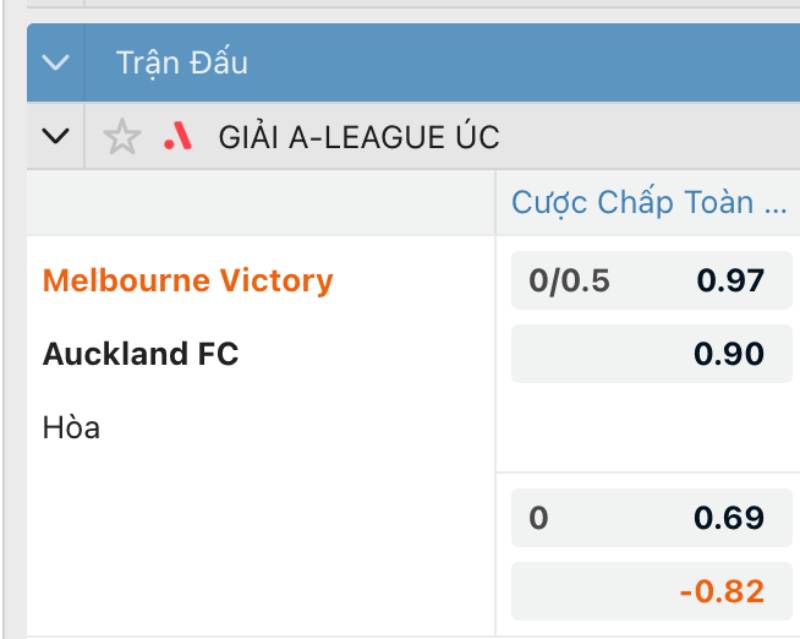Bet on Melbourne Victory at 0.97

click(731, 281)
